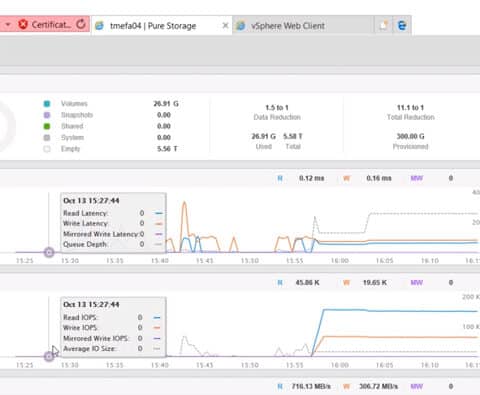Image resolution: width=480 pixels, height=395 pixels.
Task: Click the 1.5 to 1 Data Reduction value
Action: 277,108
